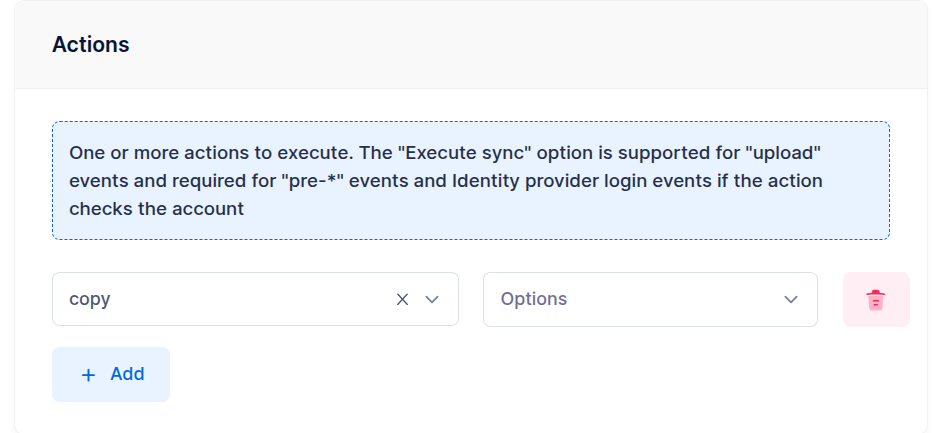Click the 'checks the account' text line
The width and height of the screenshot is (943, 433).
click(x=156, y=209)
